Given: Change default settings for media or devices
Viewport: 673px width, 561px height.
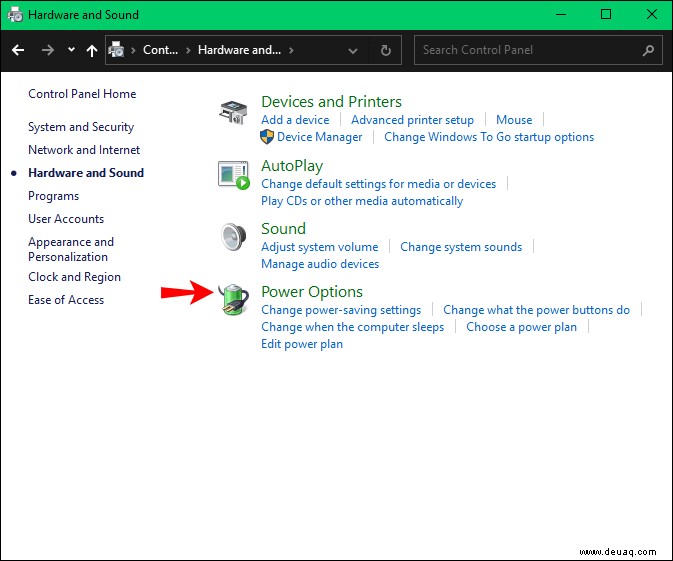Looking at the screenshot, I should (379, 184).
